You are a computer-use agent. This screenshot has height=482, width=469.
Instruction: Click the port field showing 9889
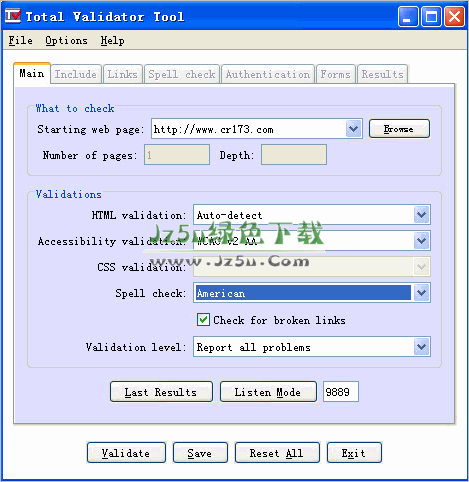coord(341,392)
